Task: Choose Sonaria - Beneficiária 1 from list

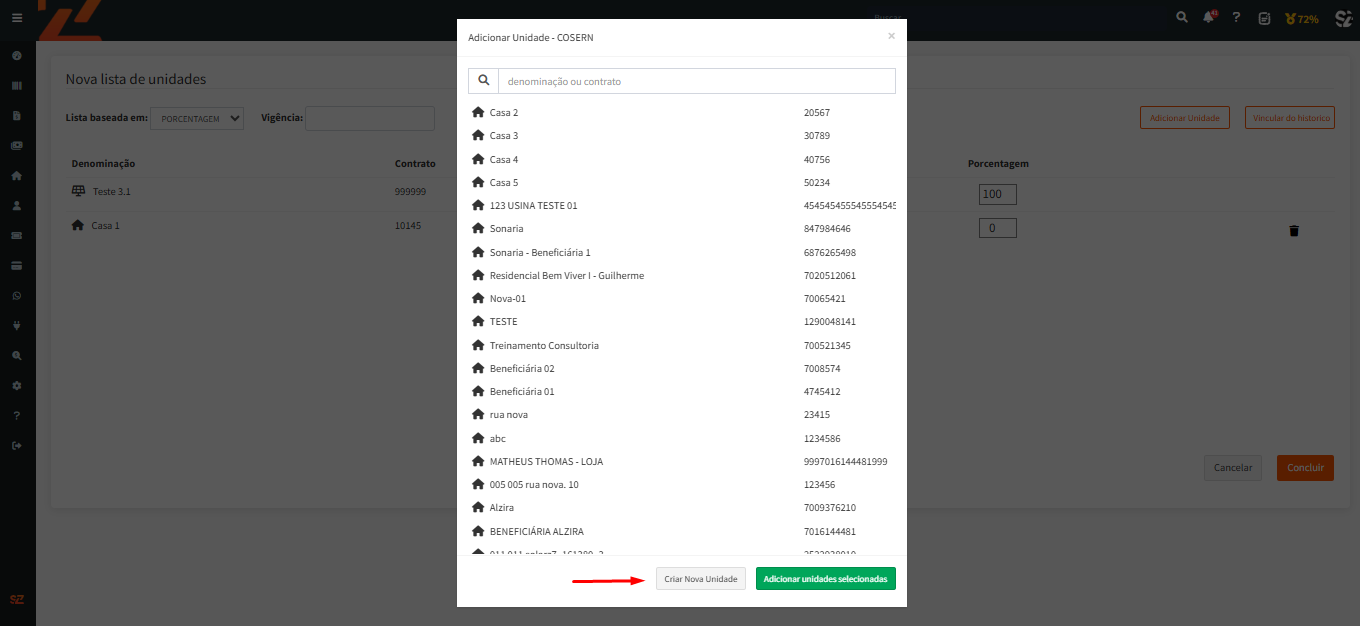Action: pyautogui.click(x=540, y=252)
